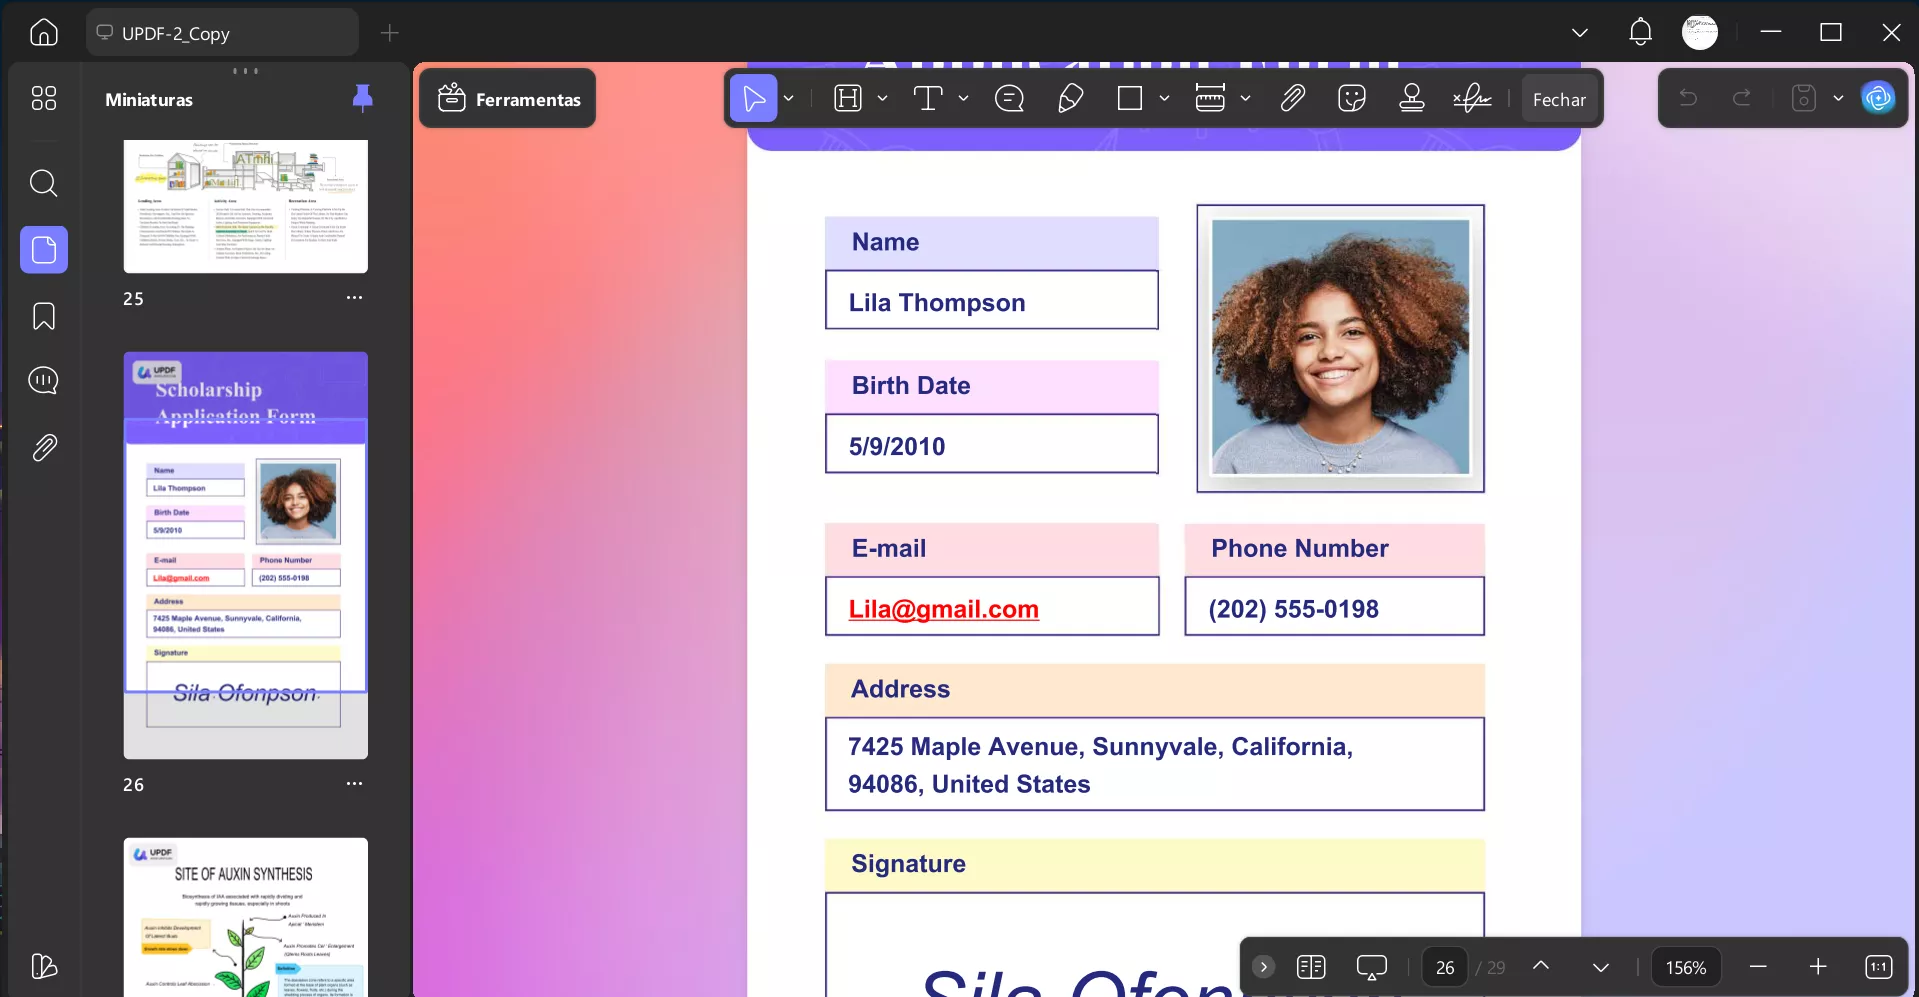Switch to the UPDF-2_Copy tab

click(222, 33)
